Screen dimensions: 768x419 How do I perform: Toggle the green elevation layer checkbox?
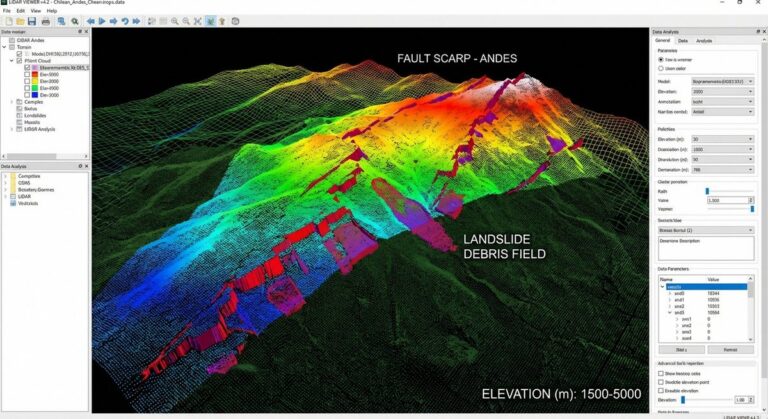pos(27,88)
